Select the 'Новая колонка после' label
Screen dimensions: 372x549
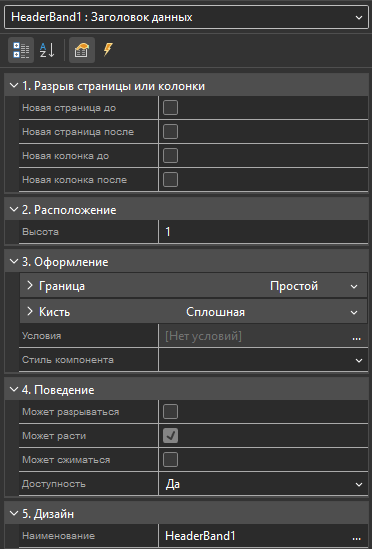tap(75, 180)
